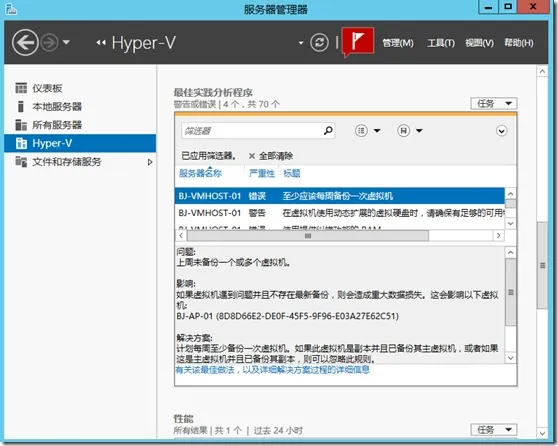Open the 管理(M) menu
Viewport: 558px width, 446px height.
[398, 43]
